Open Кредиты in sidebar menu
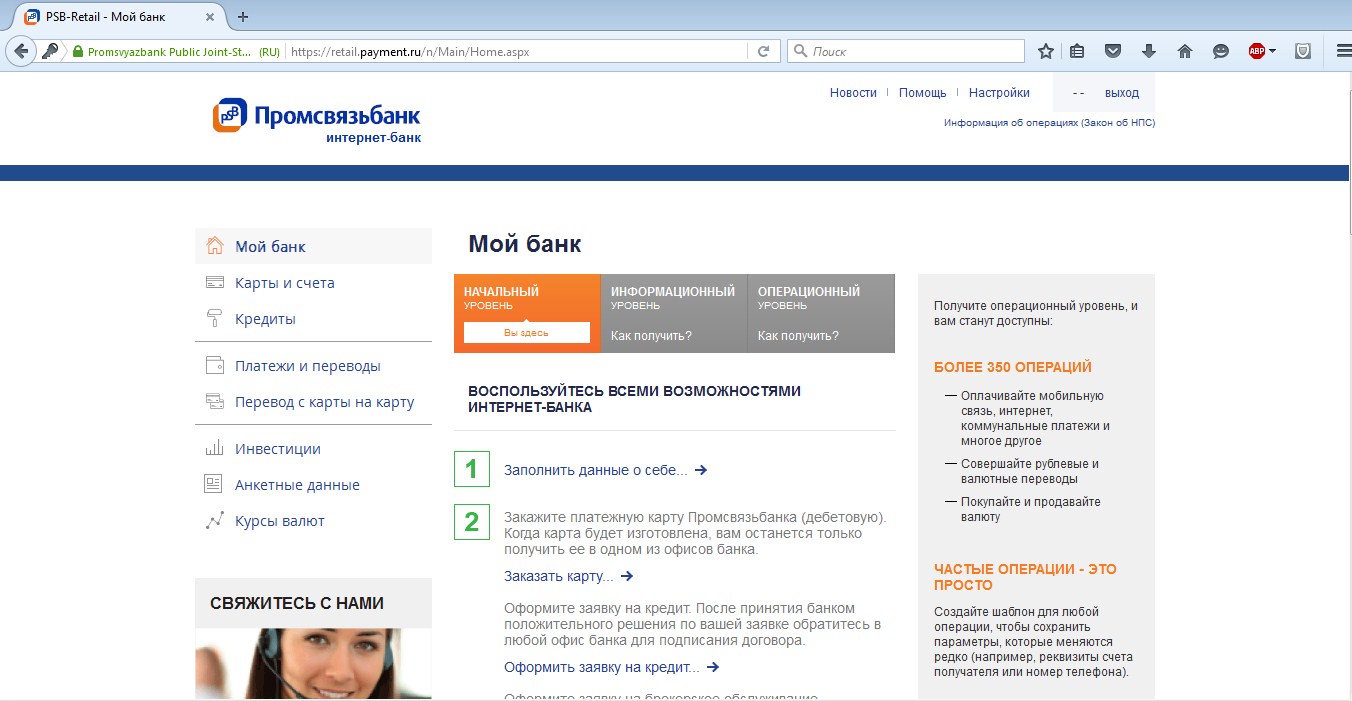1352x701 pixels. click(265, 319)
